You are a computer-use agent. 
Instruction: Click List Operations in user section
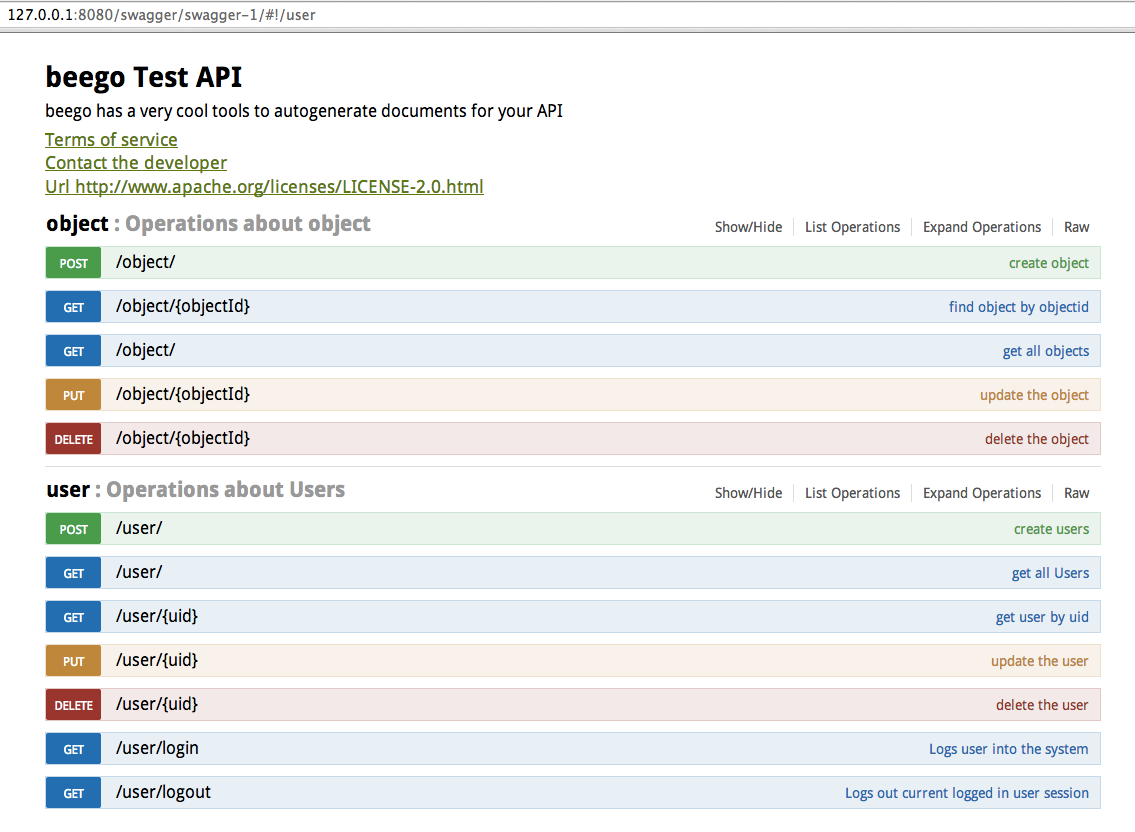click(852, 493)
